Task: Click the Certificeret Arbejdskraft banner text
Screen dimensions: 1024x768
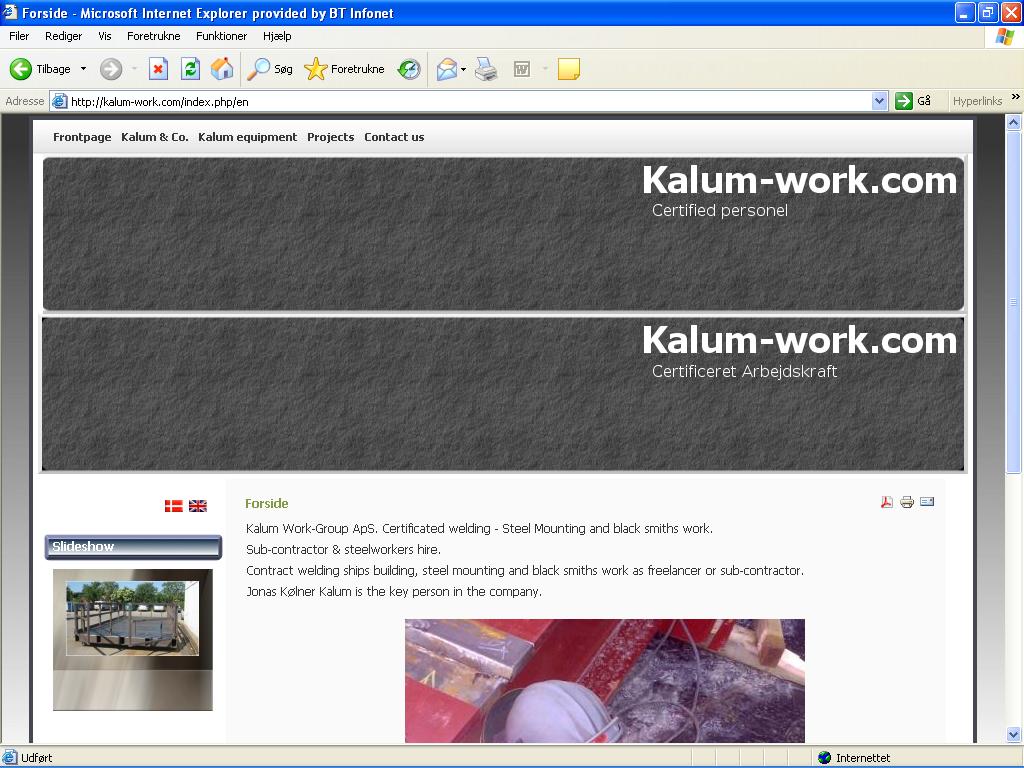Action: tap(744, 372)
